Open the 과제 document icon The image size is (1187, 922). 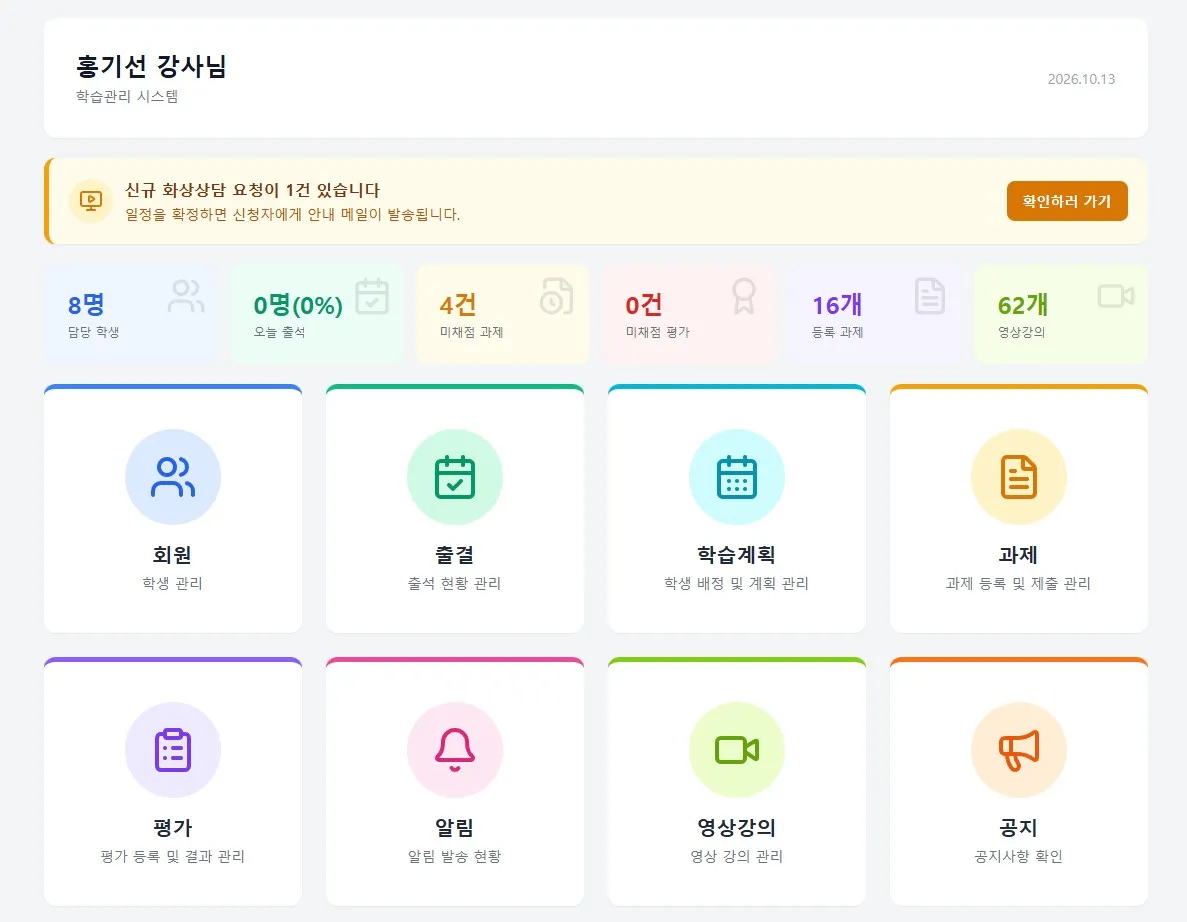pos(1019,477)
